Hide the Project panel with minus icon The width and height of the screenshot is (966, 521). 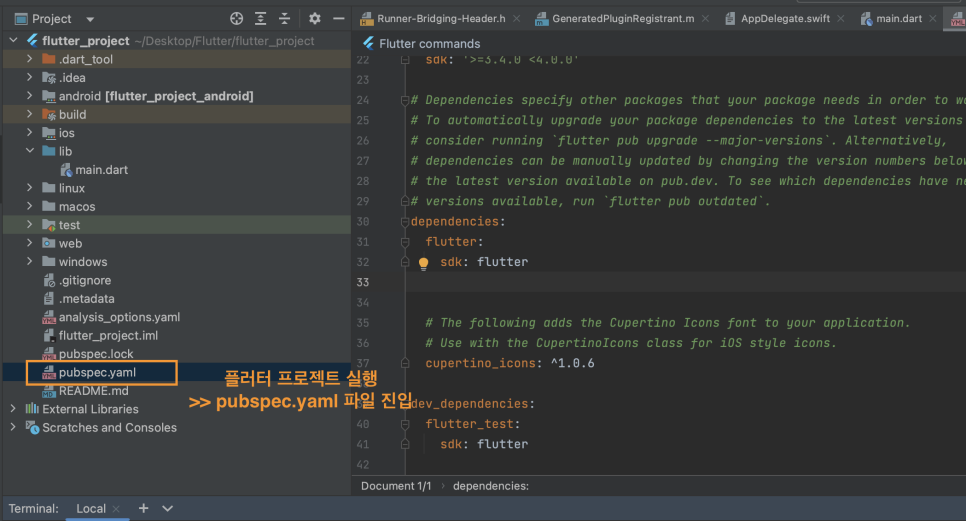(339, 18)
